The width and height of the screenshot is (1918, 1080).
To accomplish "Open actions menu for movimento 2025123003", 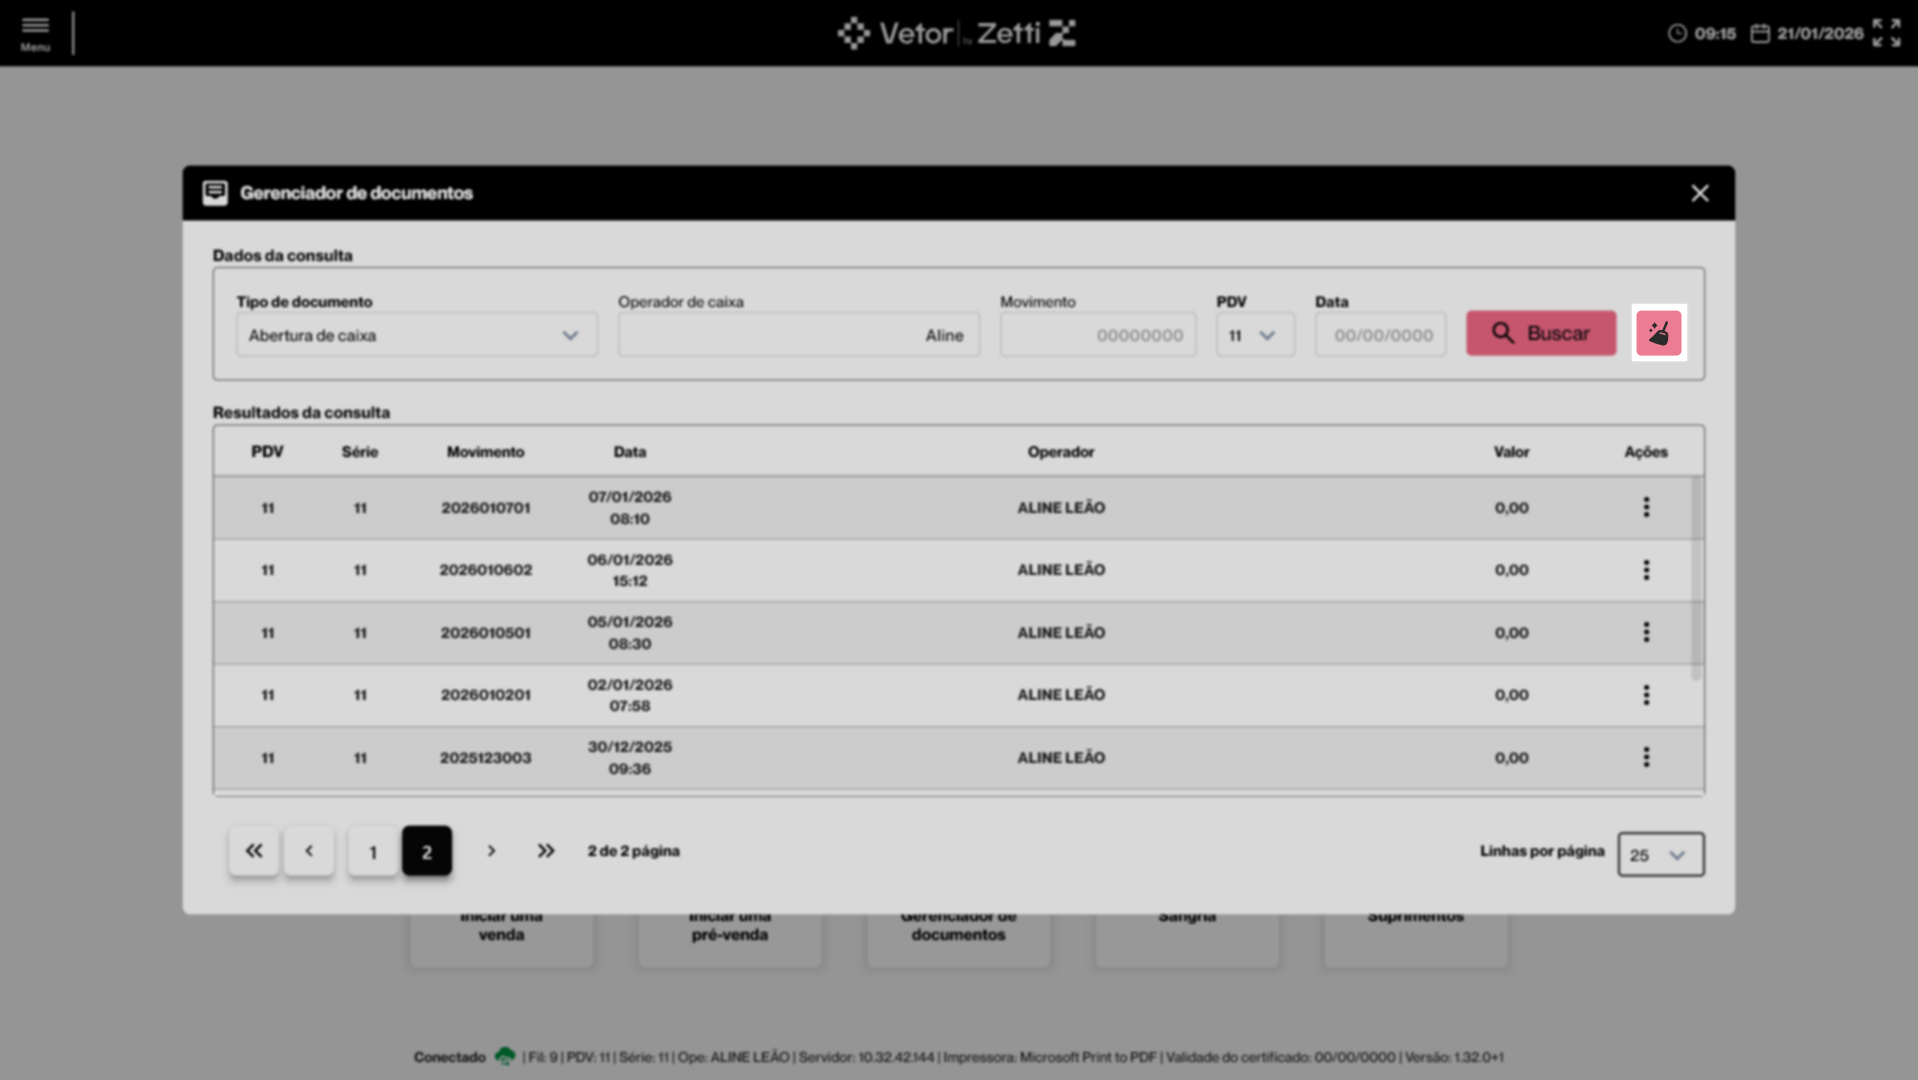I will [x=1646, y=757].
